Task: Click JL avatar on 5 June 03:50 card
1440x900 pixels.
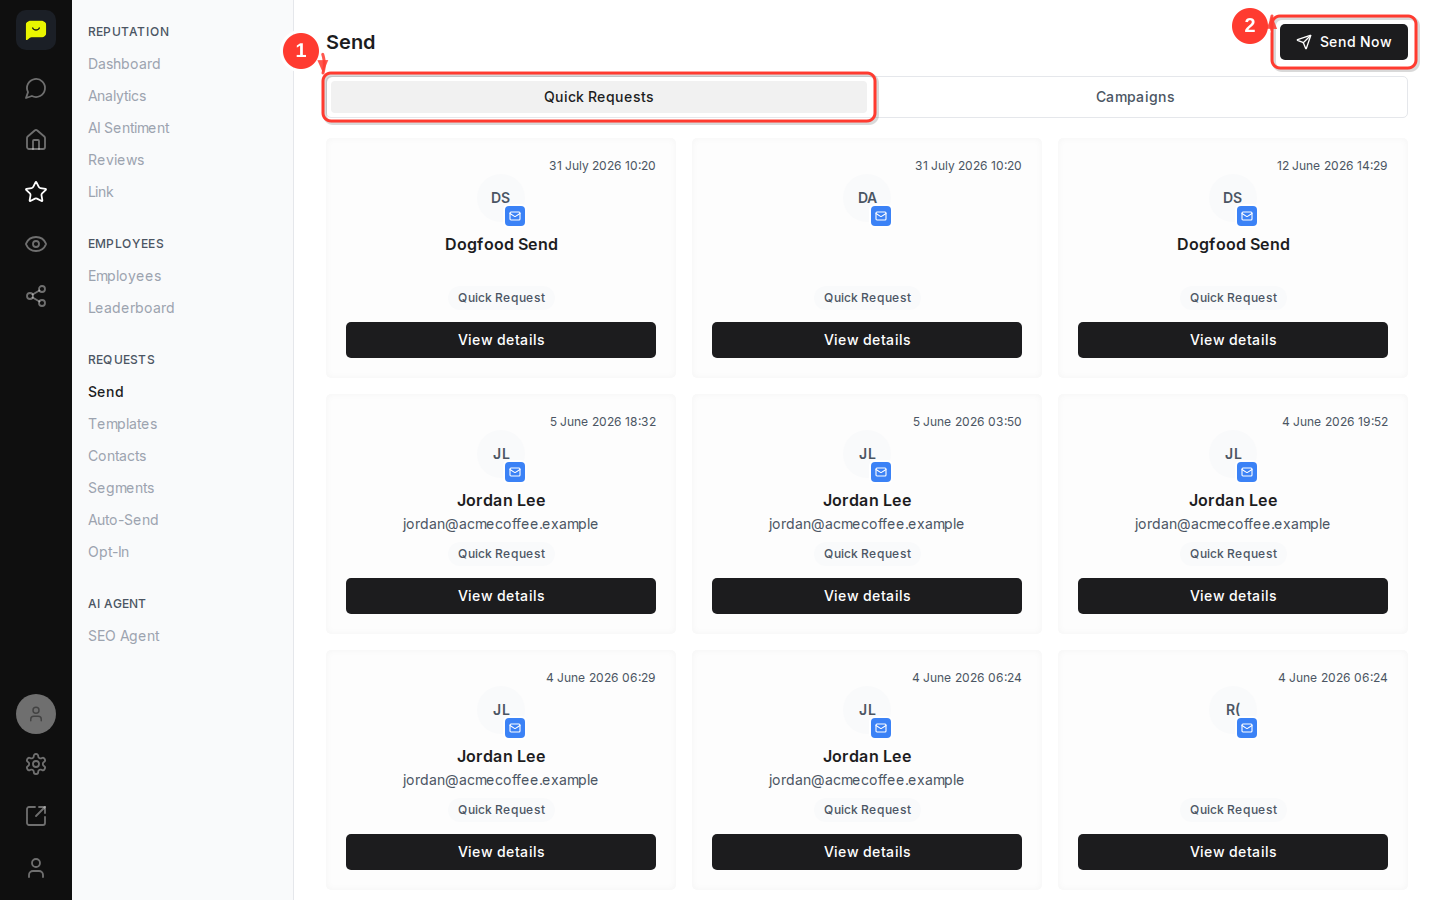Action: 867,454
